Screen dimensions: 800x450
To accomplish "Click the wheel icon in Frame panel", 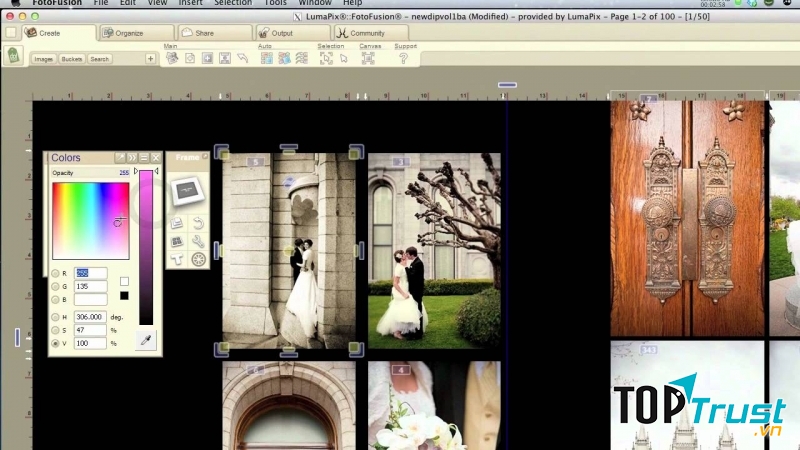I will [198, 260].
